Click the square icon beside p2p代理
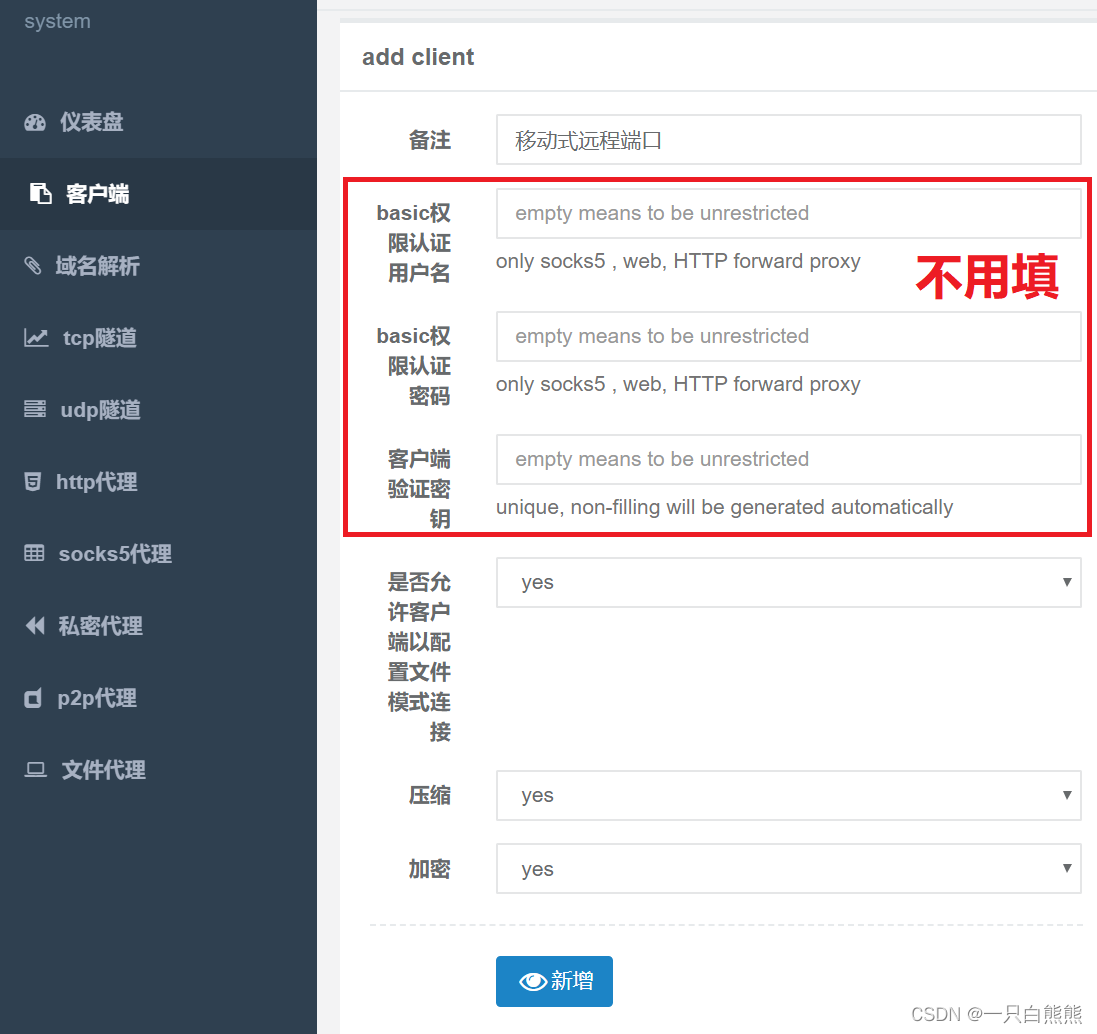The width and height of the screenshot is (1097, 1034). click(x=33, y=697)
